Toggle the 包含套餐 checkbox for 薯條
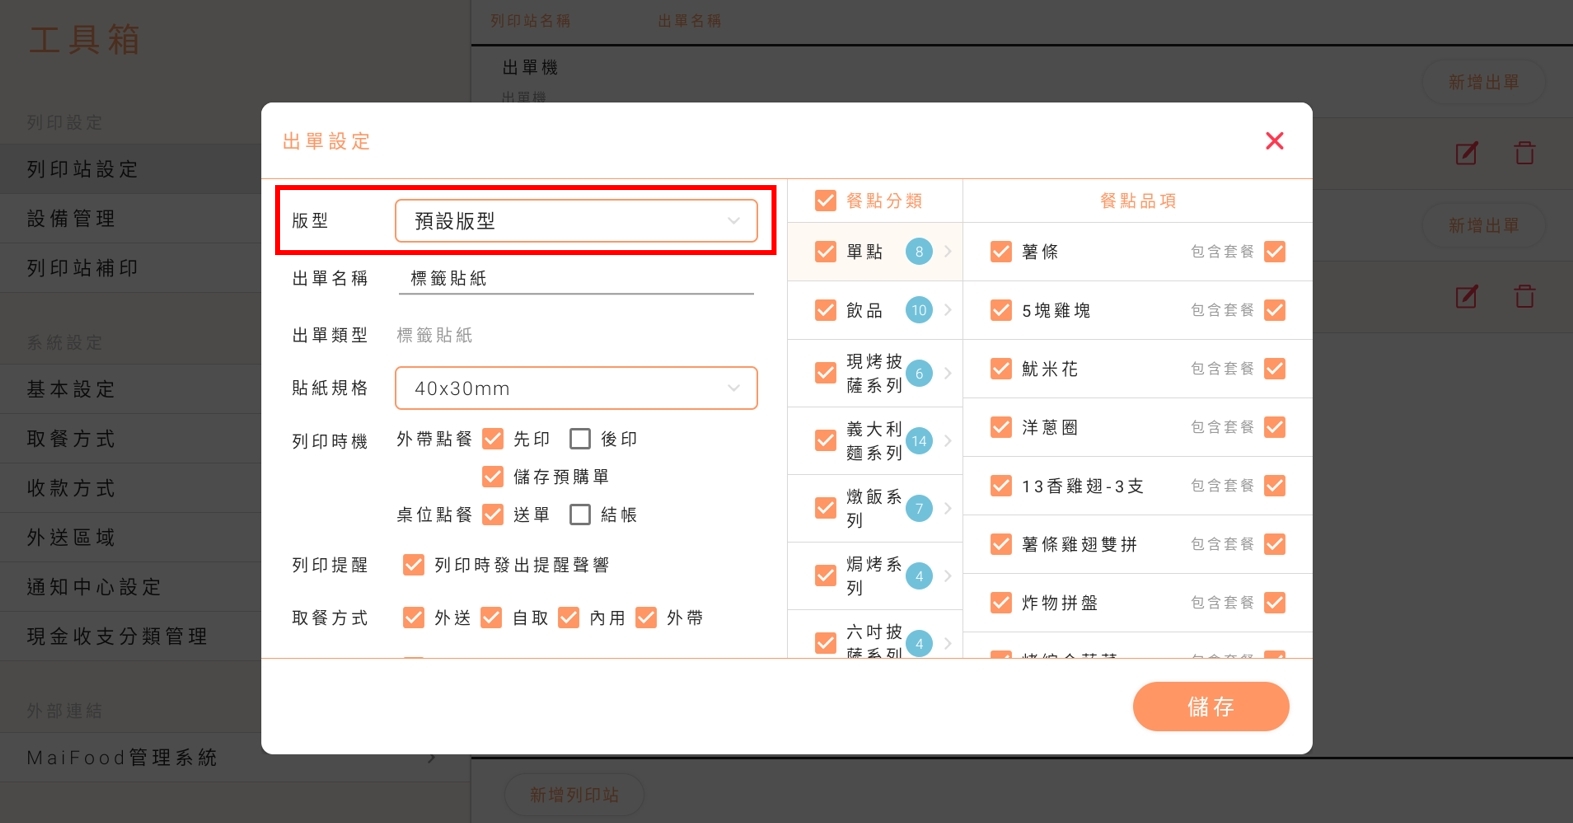Image resolution: width=1573 pixels, height=823 pixels. [1274, 252]
